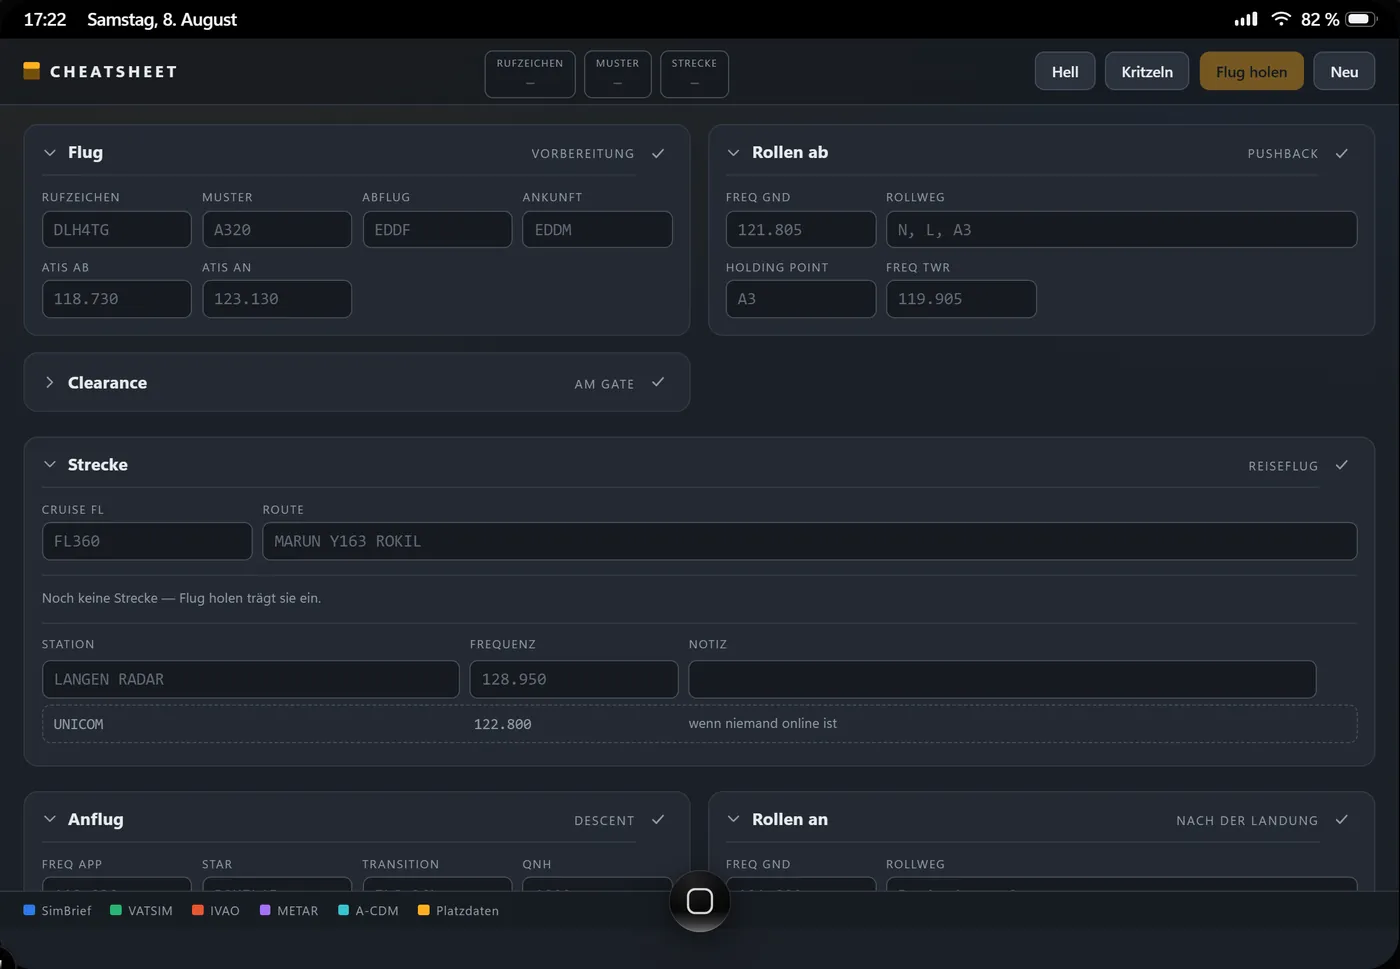Focus the ATIS AB frequency field
This screenshot has height=969, width=1400.
(x=116, y=299)
